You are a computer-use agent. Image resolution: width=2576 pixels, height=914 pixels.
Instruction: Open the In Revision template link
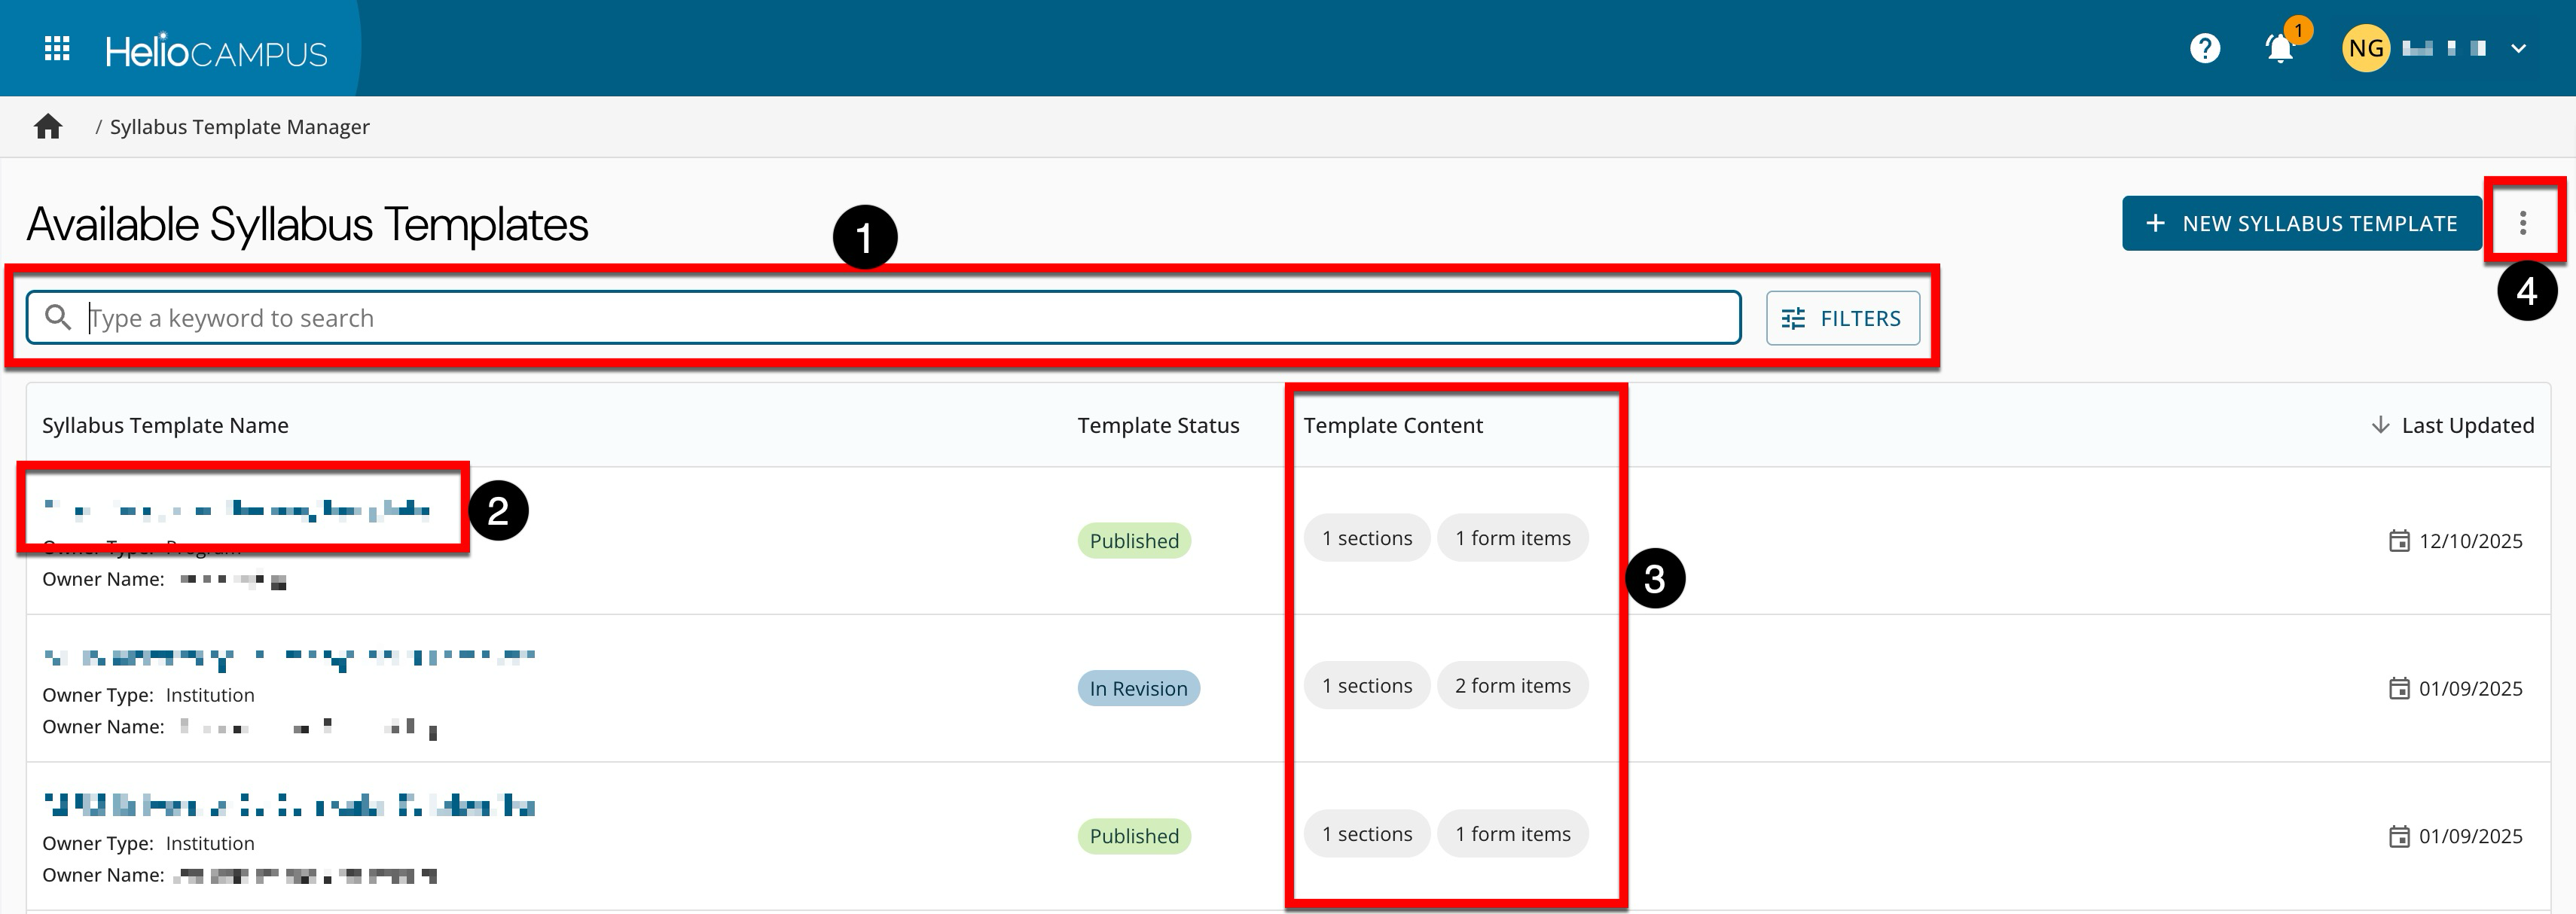point(290,657)
